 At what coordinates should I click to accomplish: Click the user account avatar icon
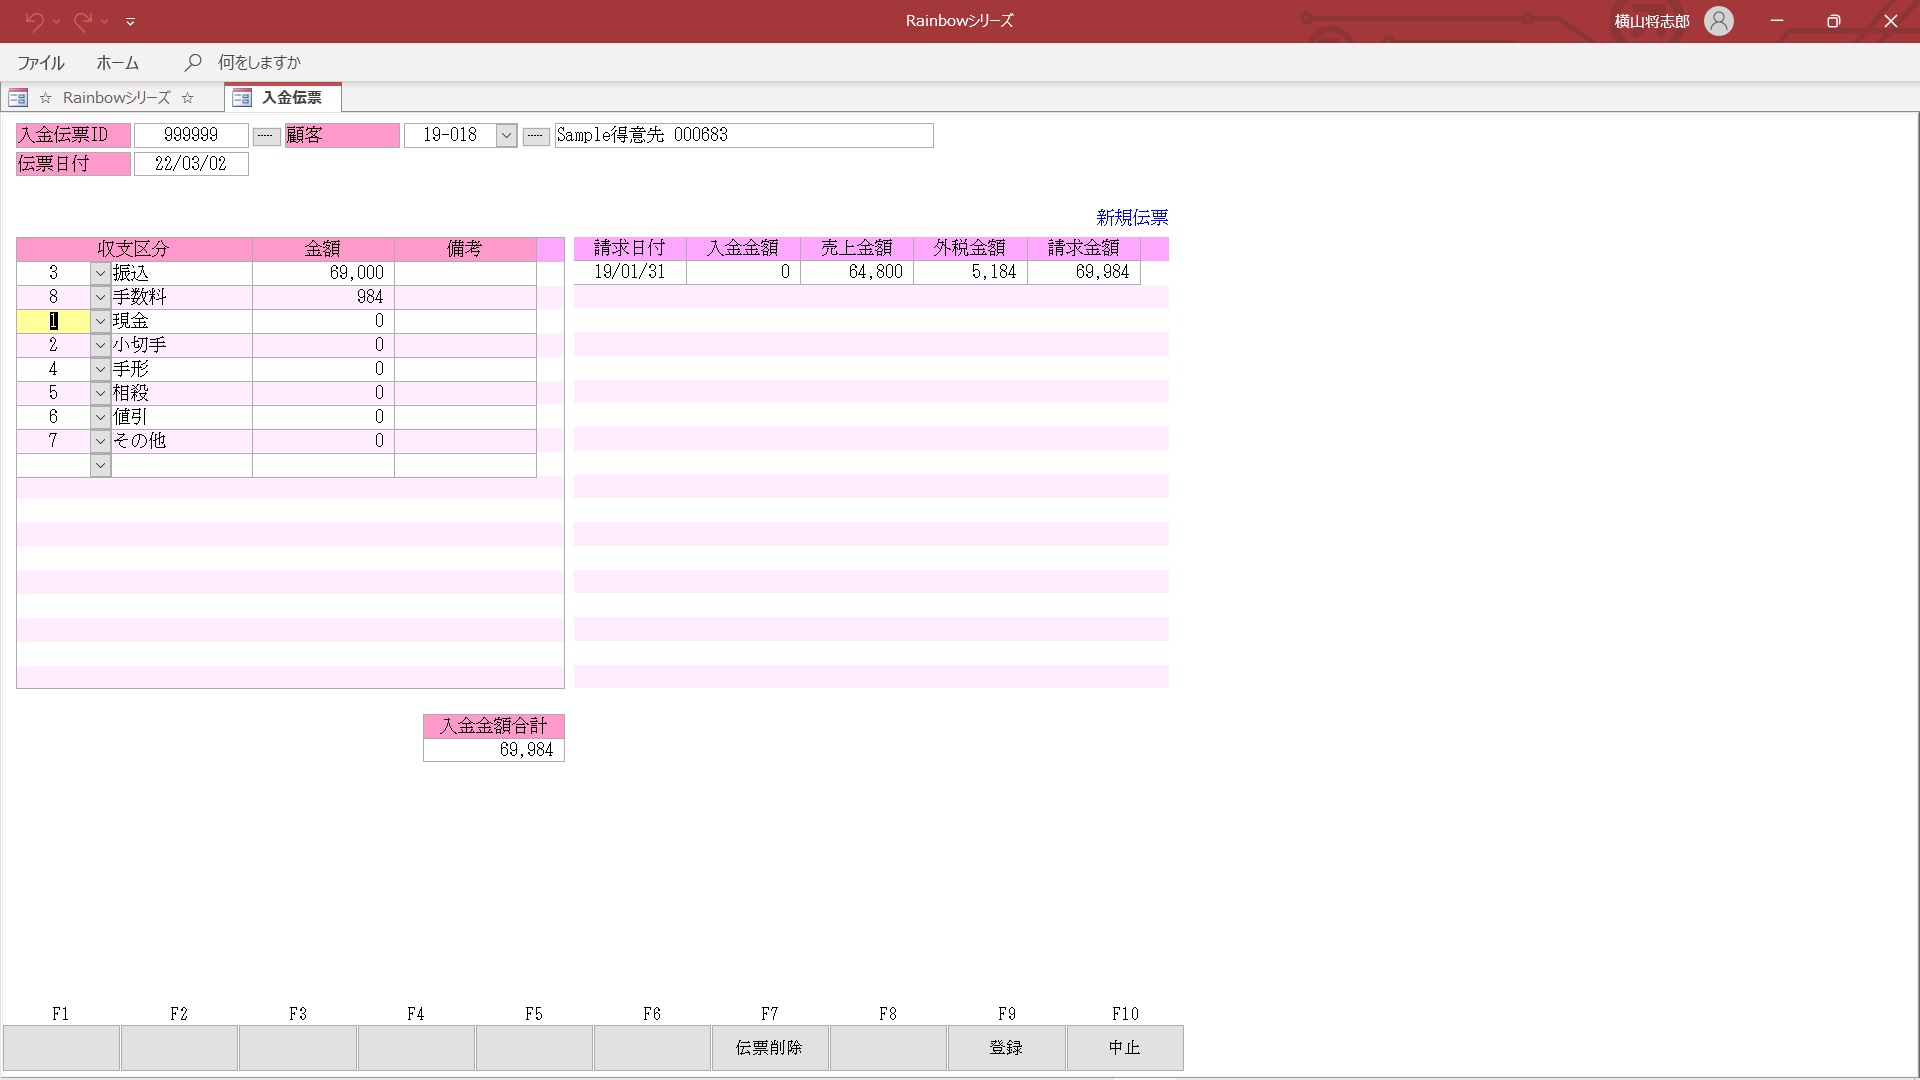click(x=1718, y=21)
